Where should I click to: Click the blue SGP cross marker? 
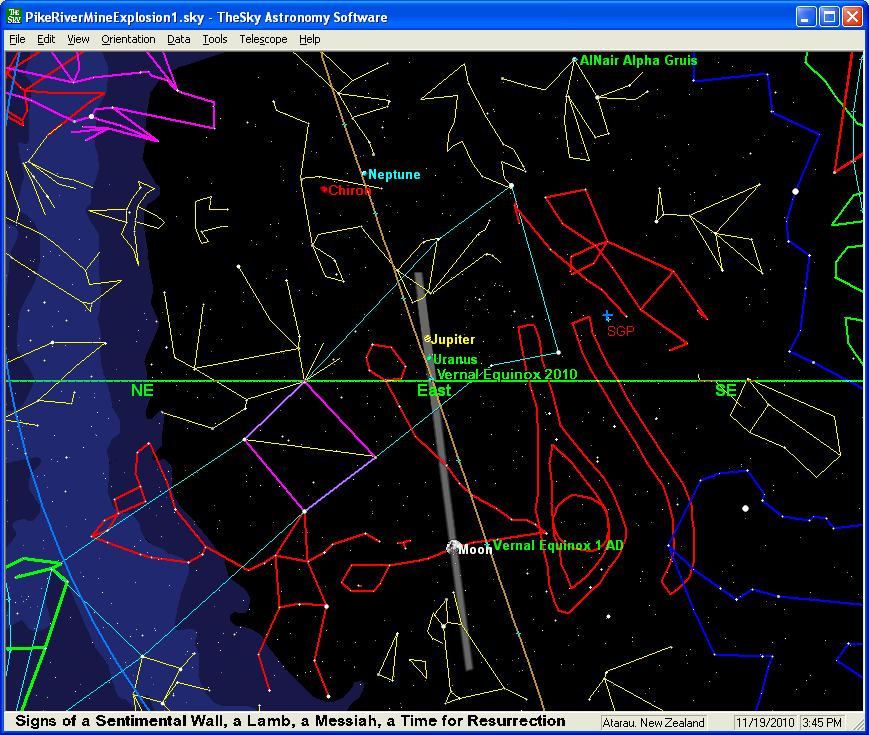(607, 316)
